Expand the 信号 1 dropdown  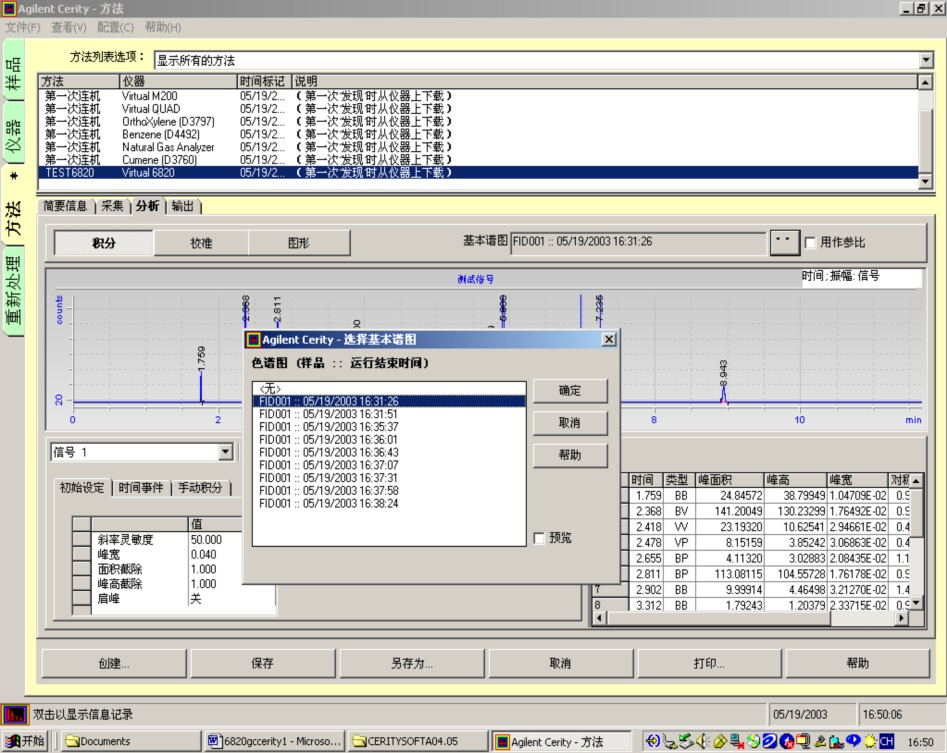[225, 452]
